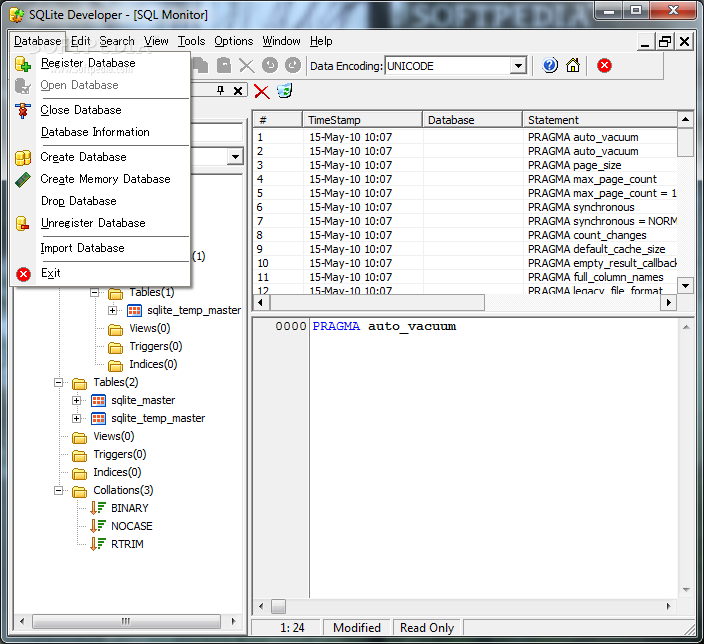
Task: Open the Help menu
Action: point(321,41)
